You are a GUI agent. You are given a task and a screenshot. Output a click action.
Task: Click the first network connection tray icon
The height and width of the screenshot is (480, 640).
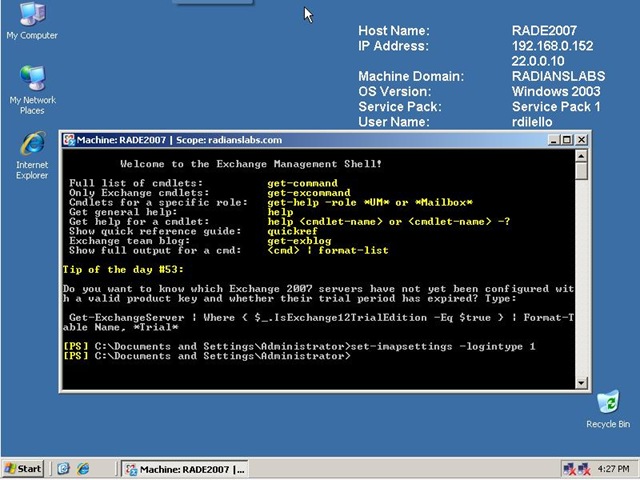pos(571,468)
